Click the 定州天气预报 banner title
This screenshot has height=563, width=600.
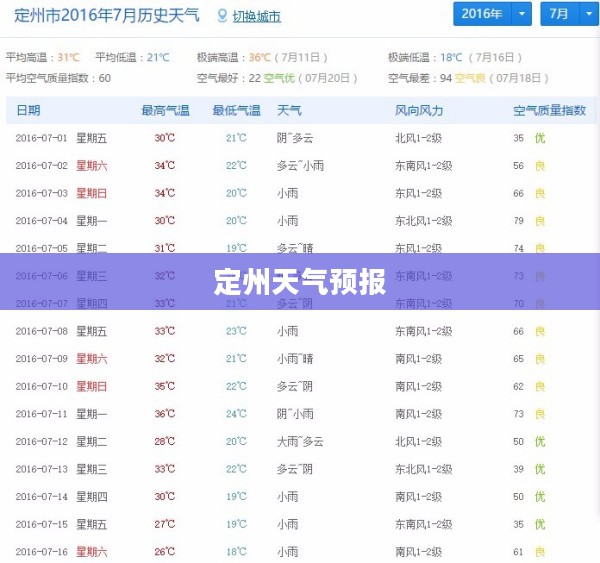[300, 282]
